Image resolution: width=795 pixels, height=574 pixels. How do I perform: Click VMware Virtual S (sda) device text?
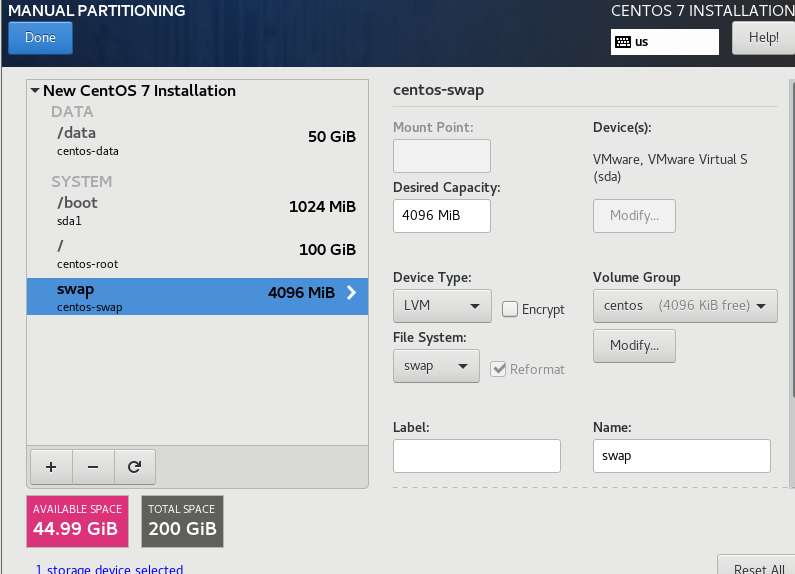pos(670,168)
